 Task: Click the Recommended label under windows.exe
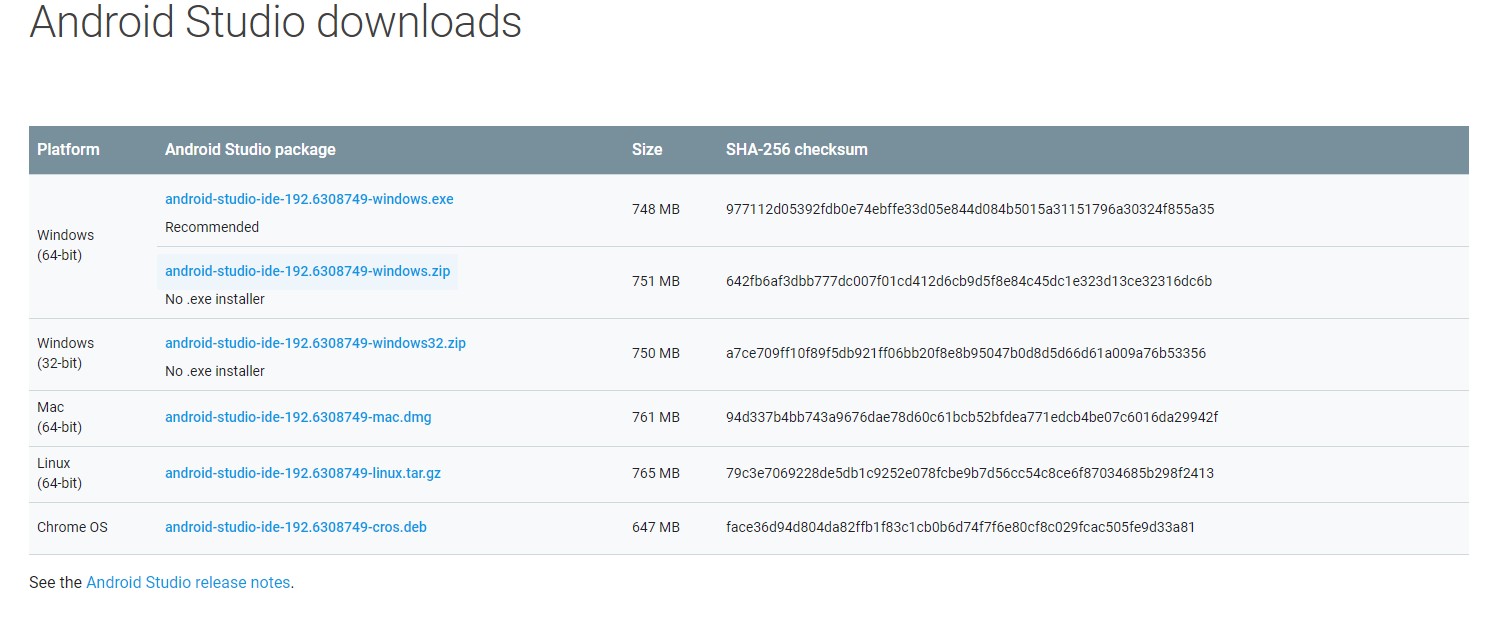click(212, 227)
